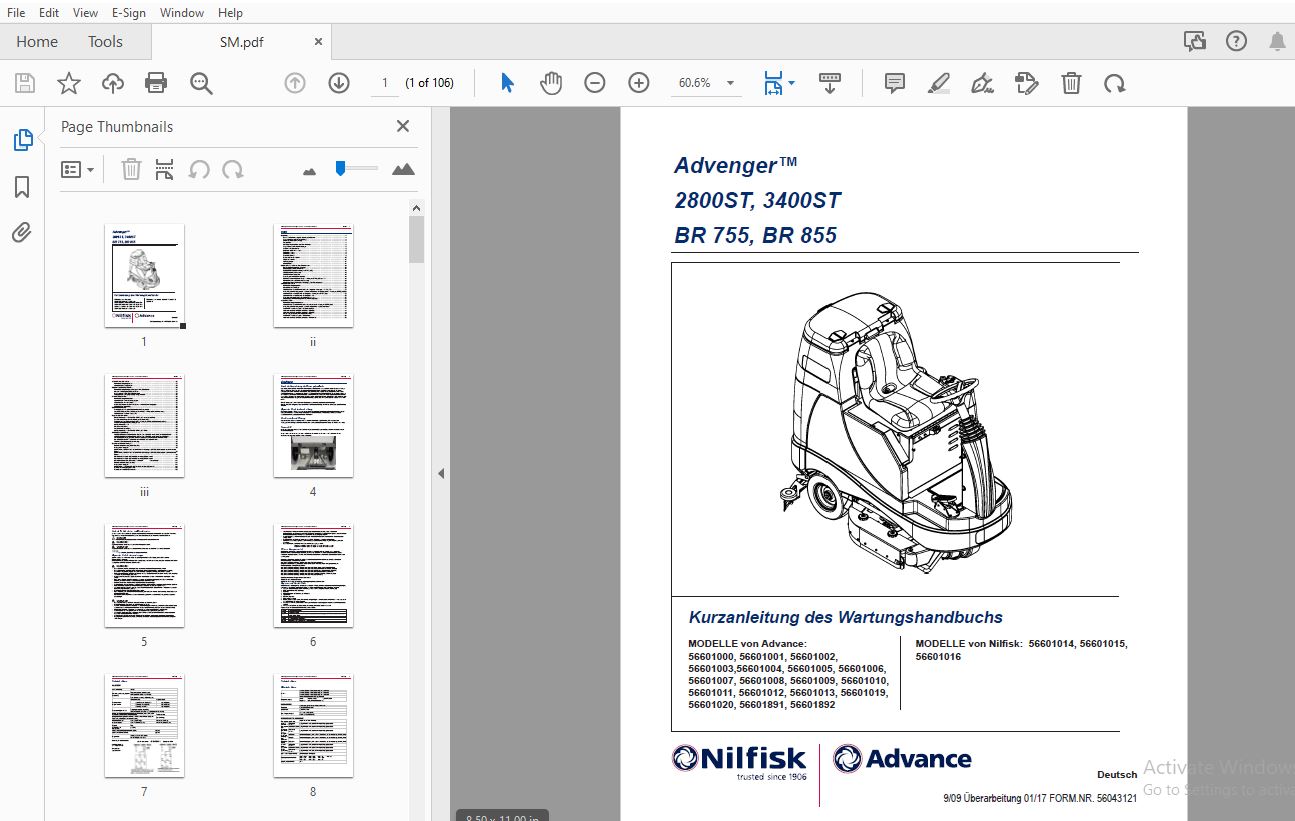The height and width of the screenshot is (821, 1295).
Task: Save the file with the floppy disk icon
Action: coord(25,83)
